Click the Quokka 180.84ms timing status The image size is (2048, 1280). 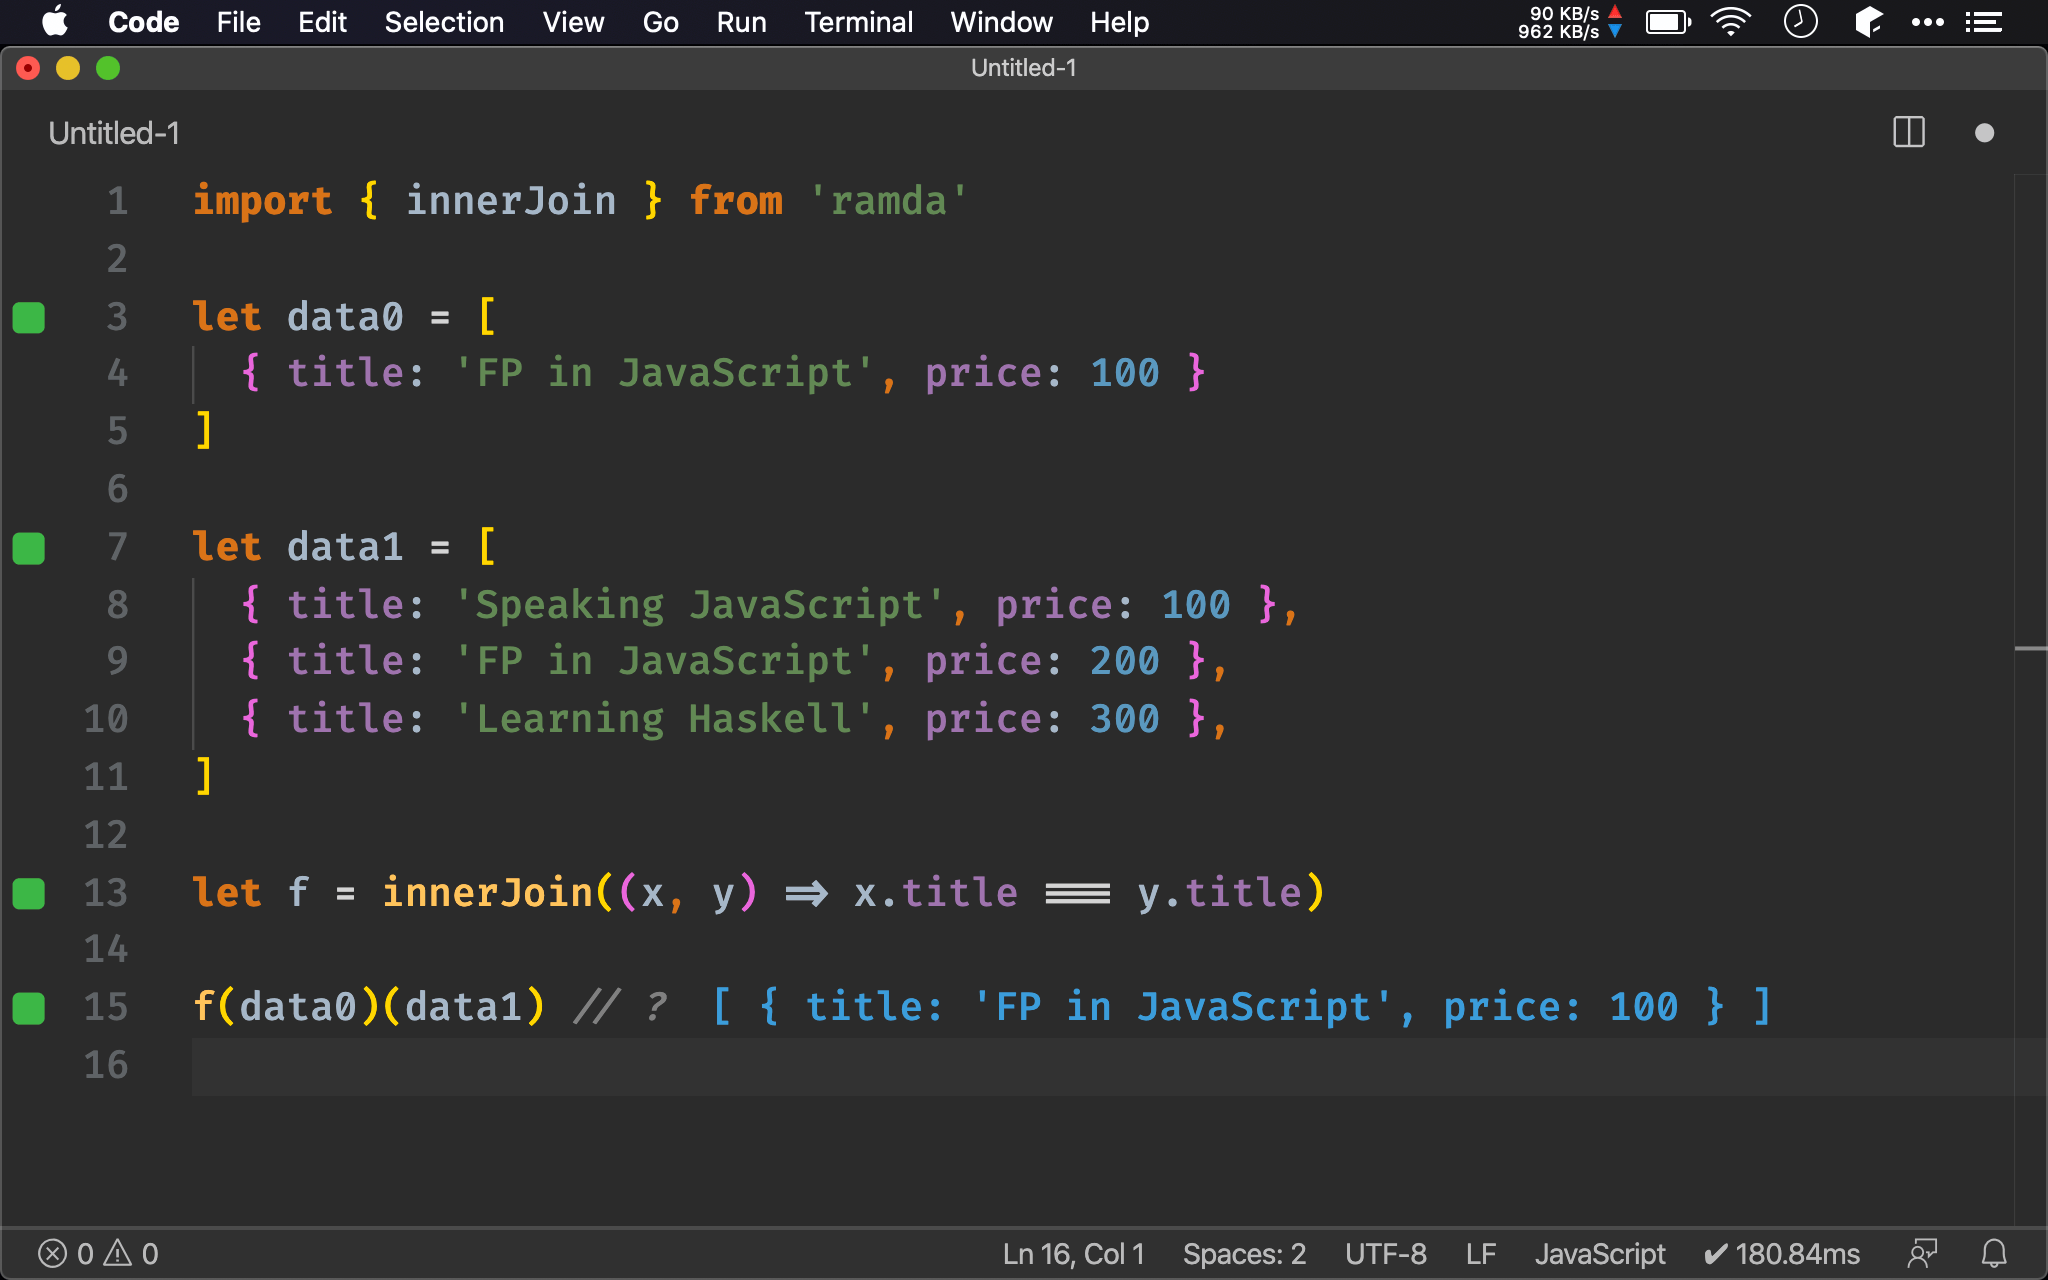(x=1781, y=1254)
